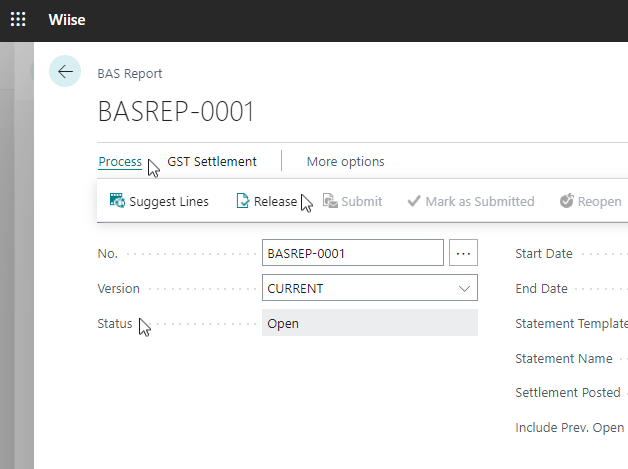Show More options

(345, 161)
